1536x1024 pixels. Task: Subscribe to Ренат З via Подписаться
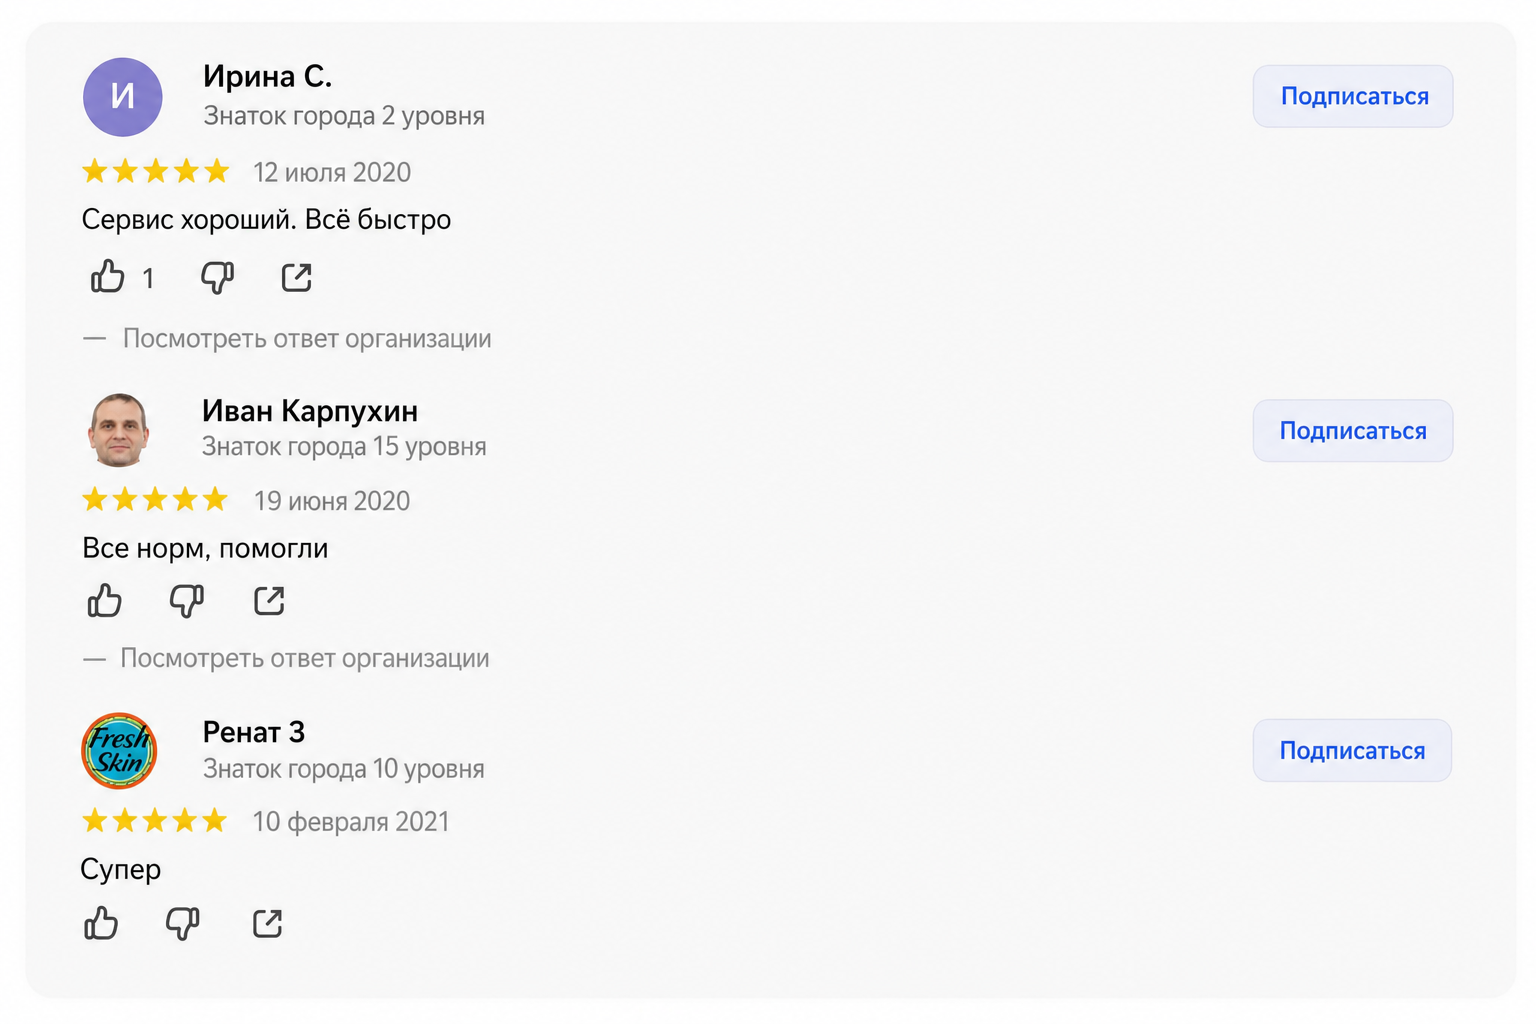click(x=1352, y=750)
